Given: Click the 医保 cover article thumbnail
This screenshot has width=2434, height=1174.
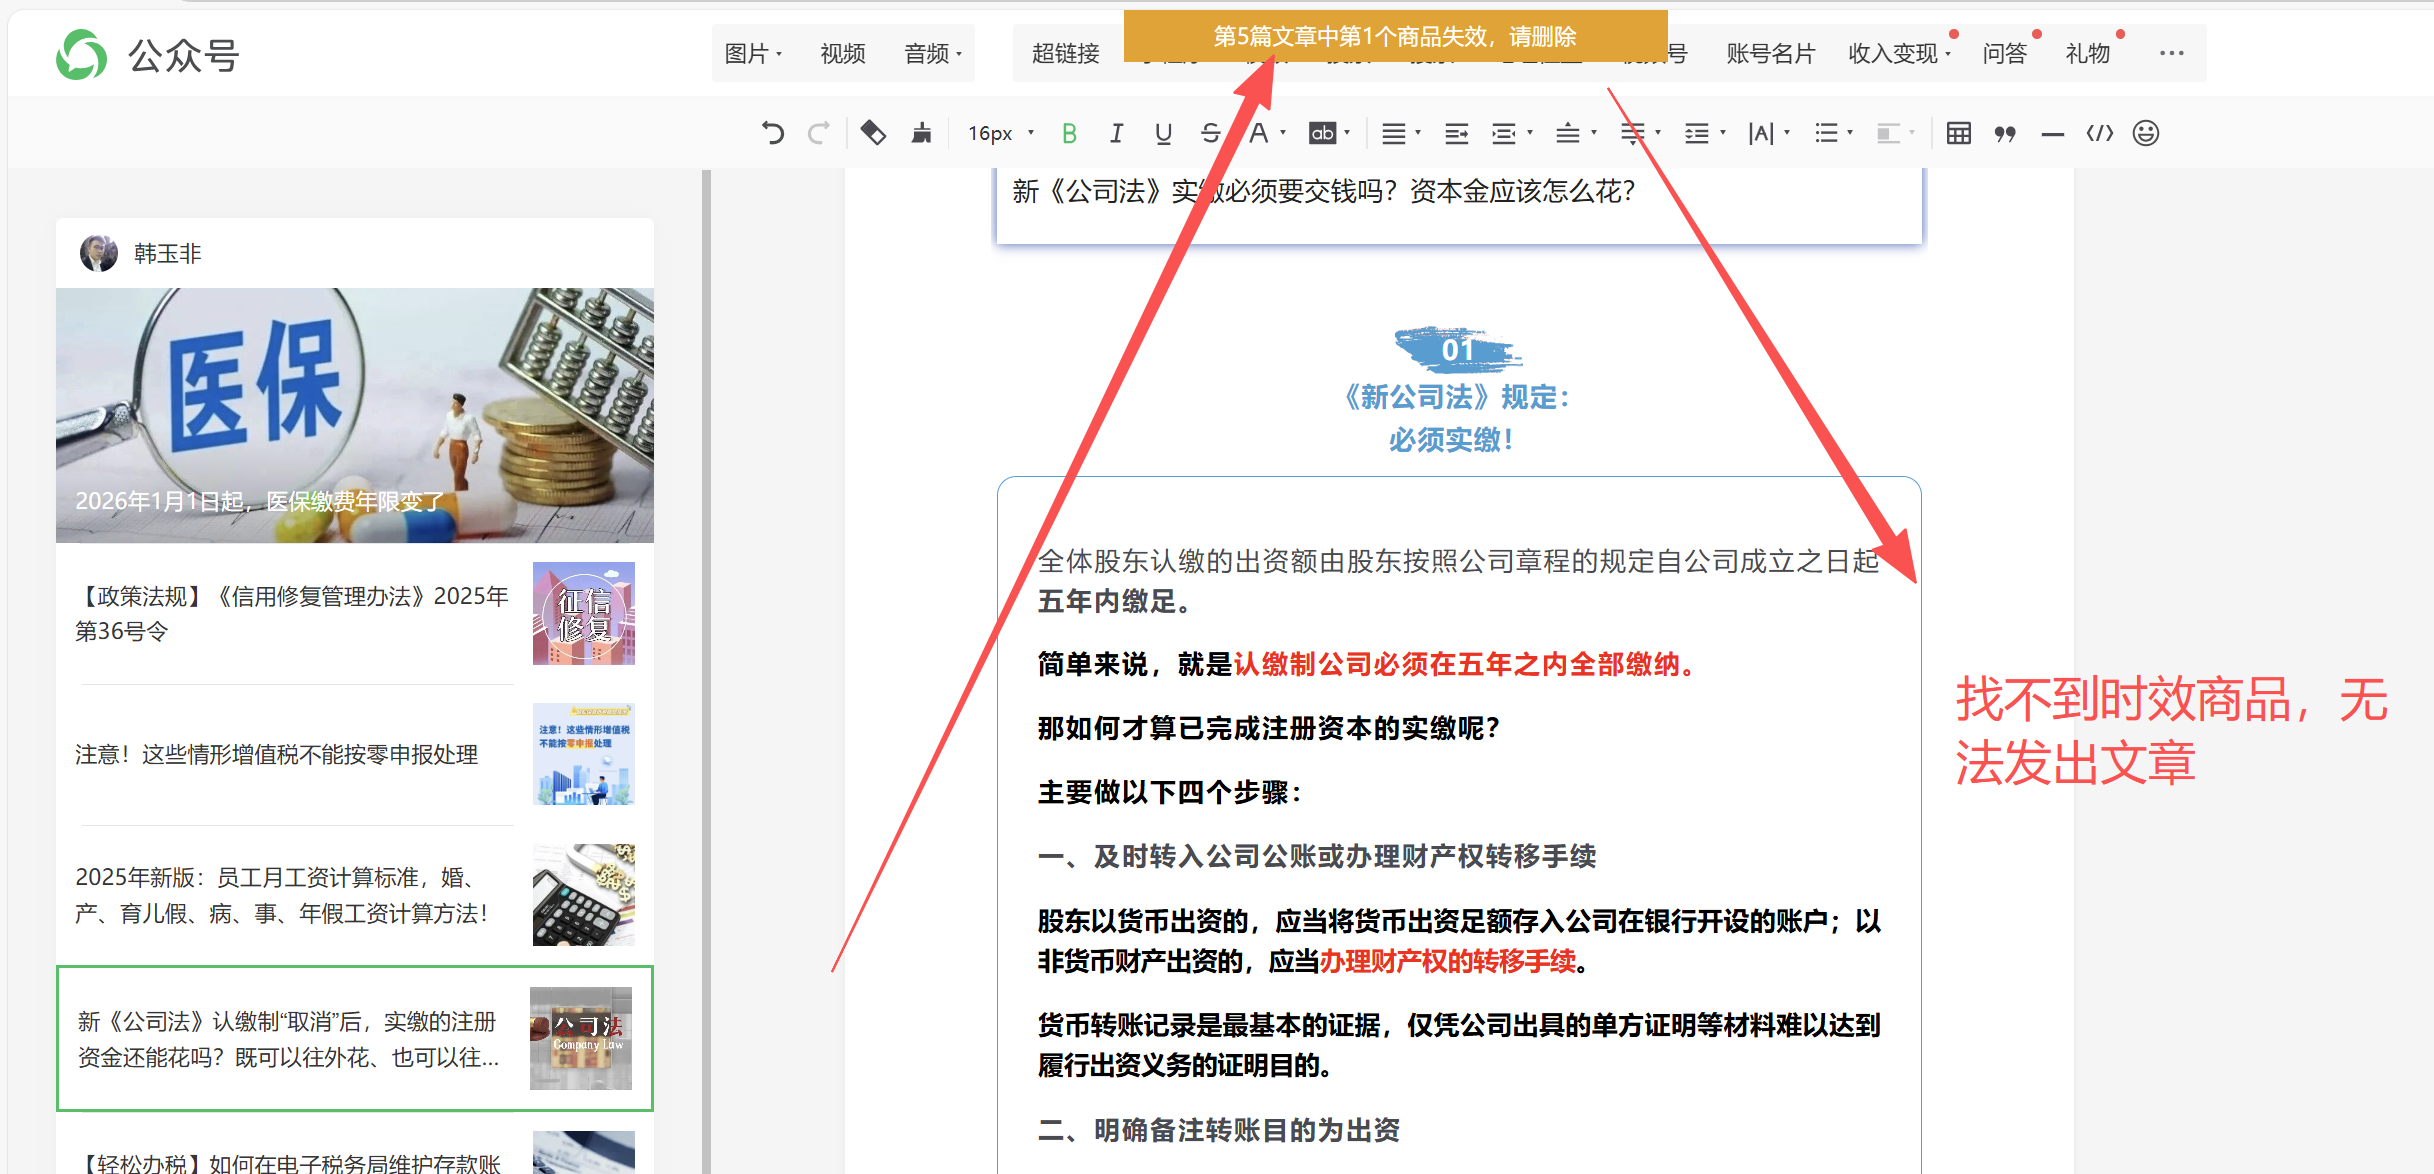Looking at the screenshot, I should coord(355,415).
